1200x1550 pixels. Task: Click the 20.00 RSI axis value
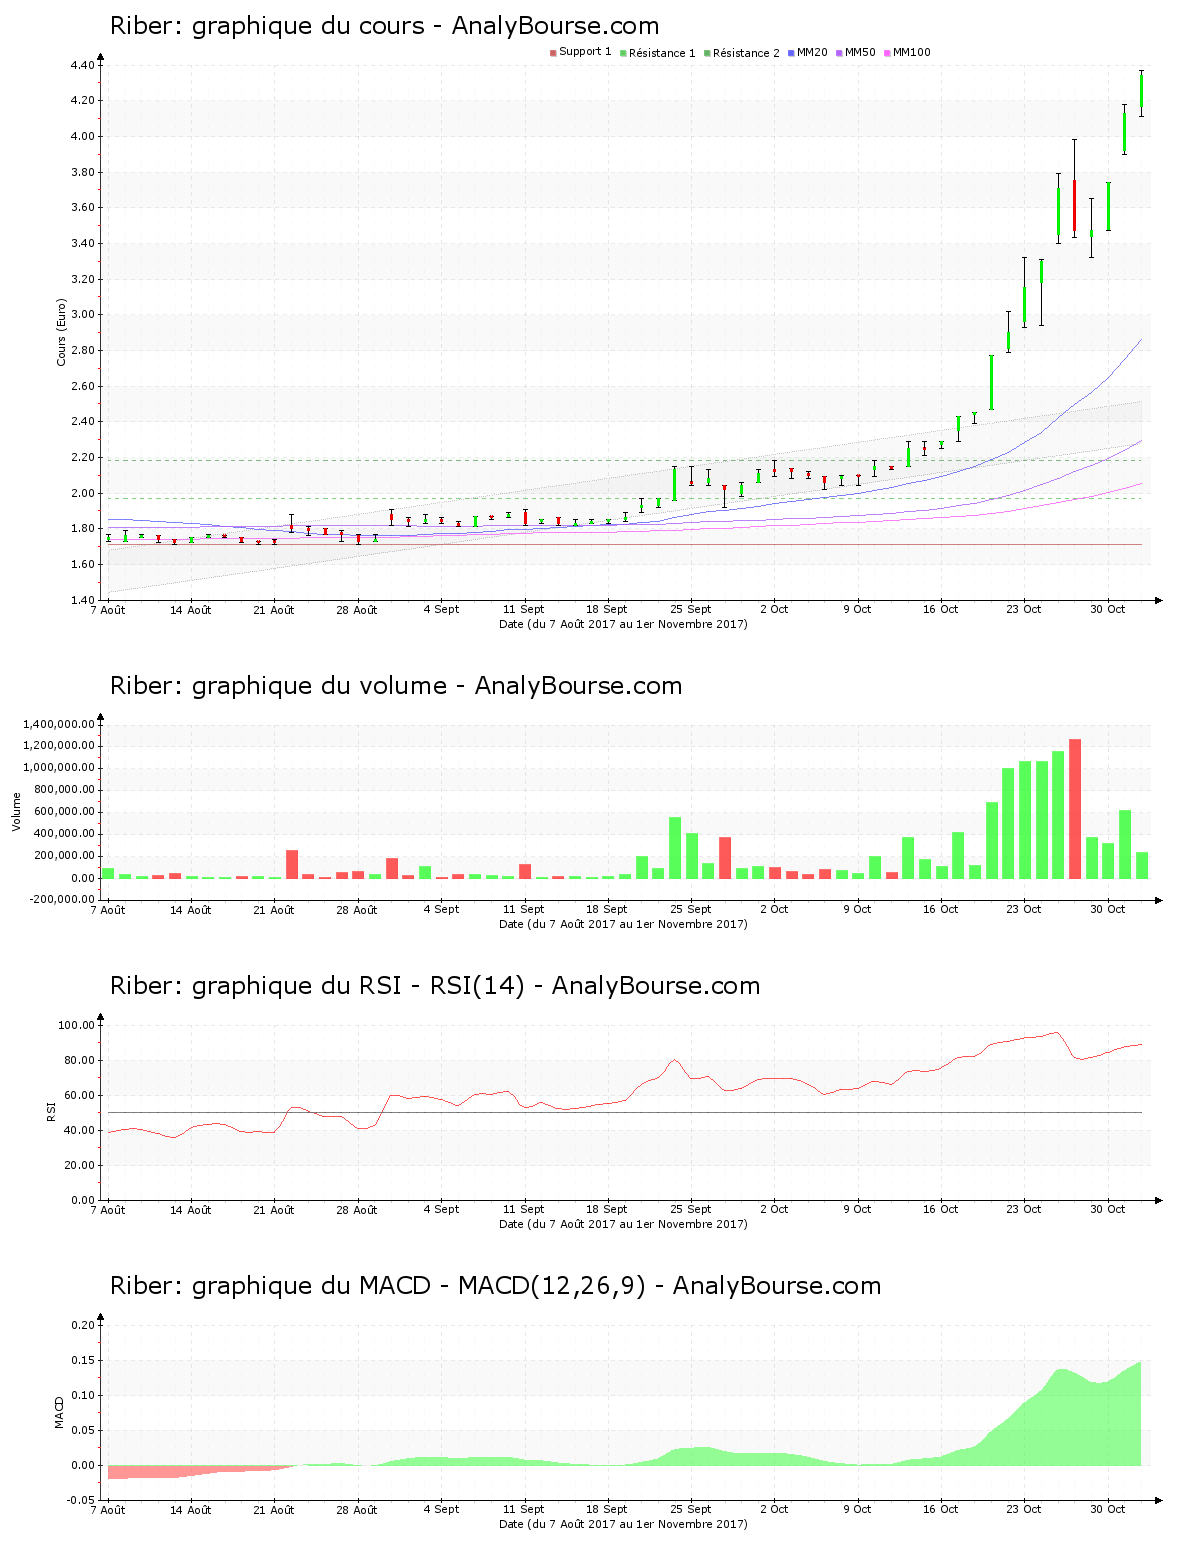click(79, 1165)
